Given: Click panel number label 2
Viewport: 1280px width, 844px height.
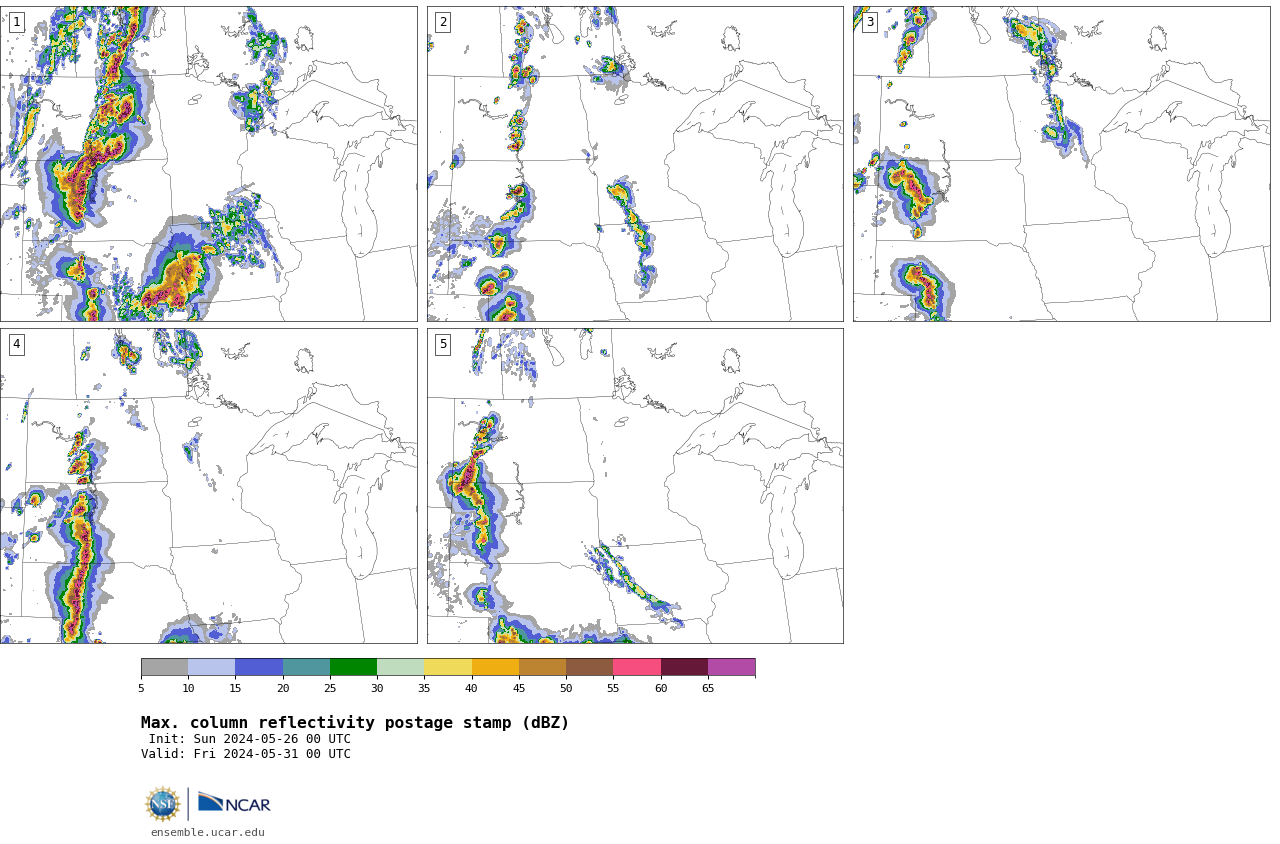Looking at the screenshot, I should [443, 22].
